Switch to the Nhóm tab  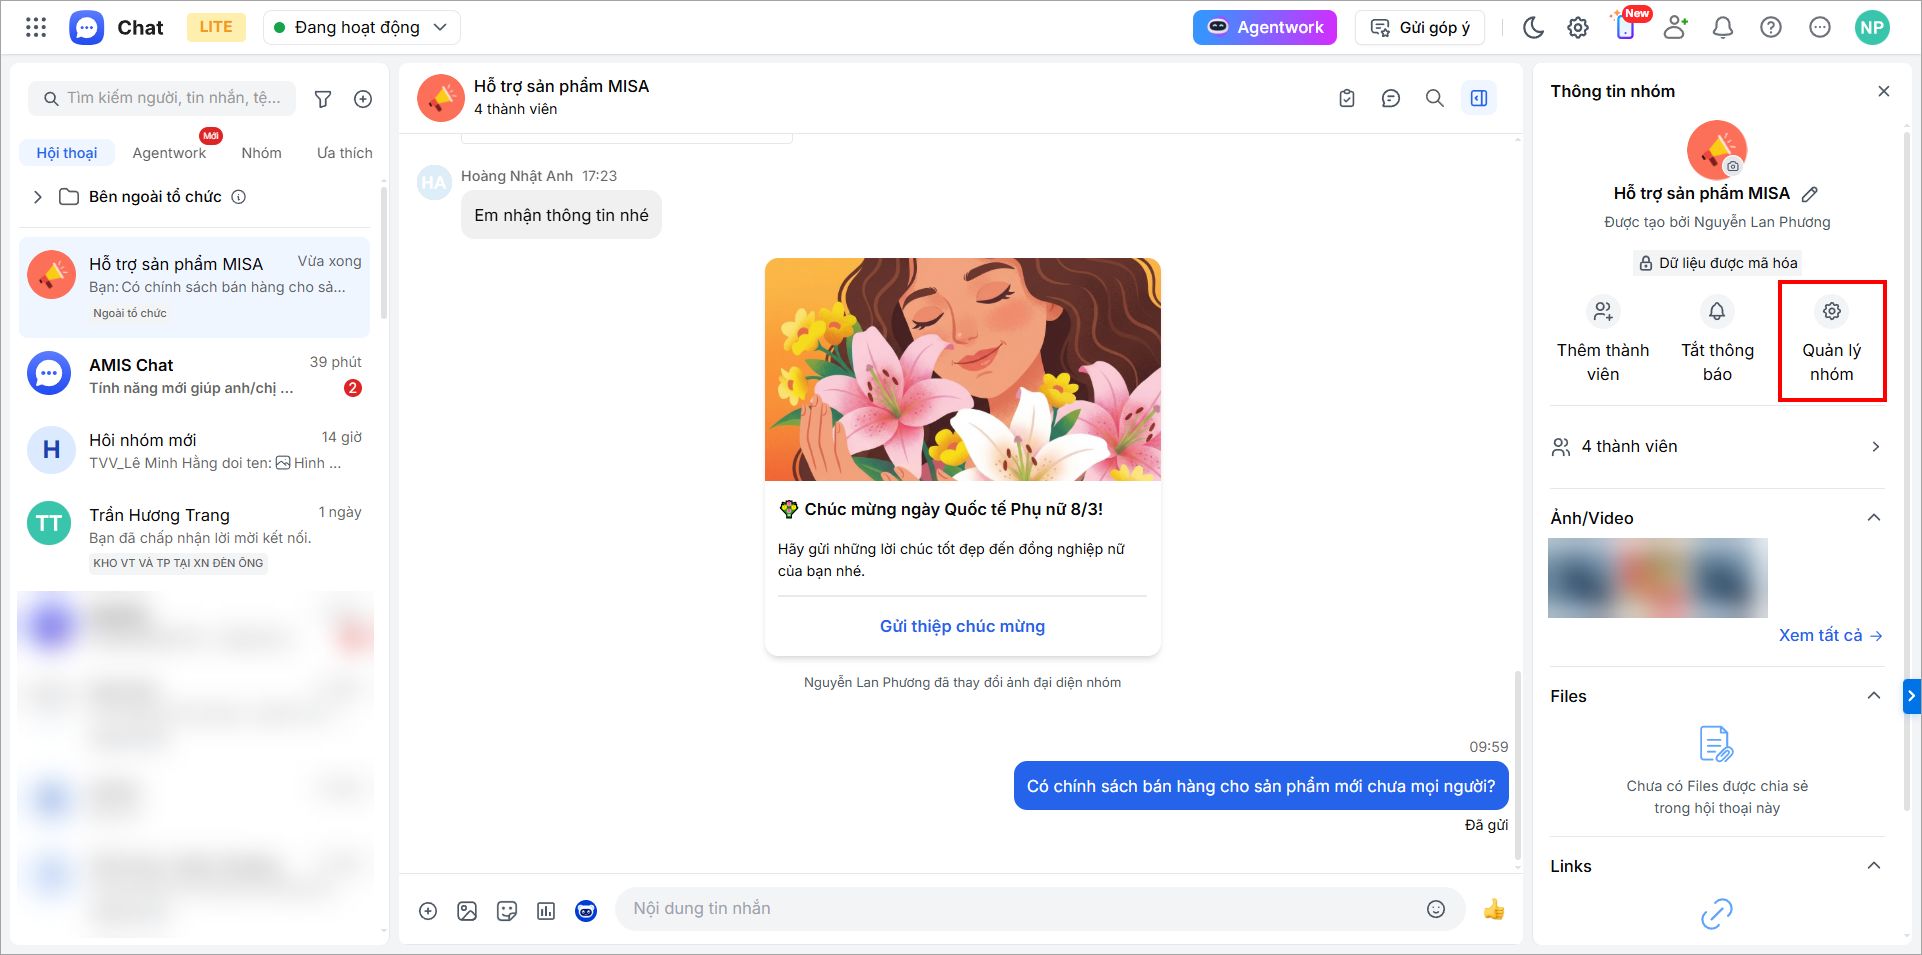(261, 153)
